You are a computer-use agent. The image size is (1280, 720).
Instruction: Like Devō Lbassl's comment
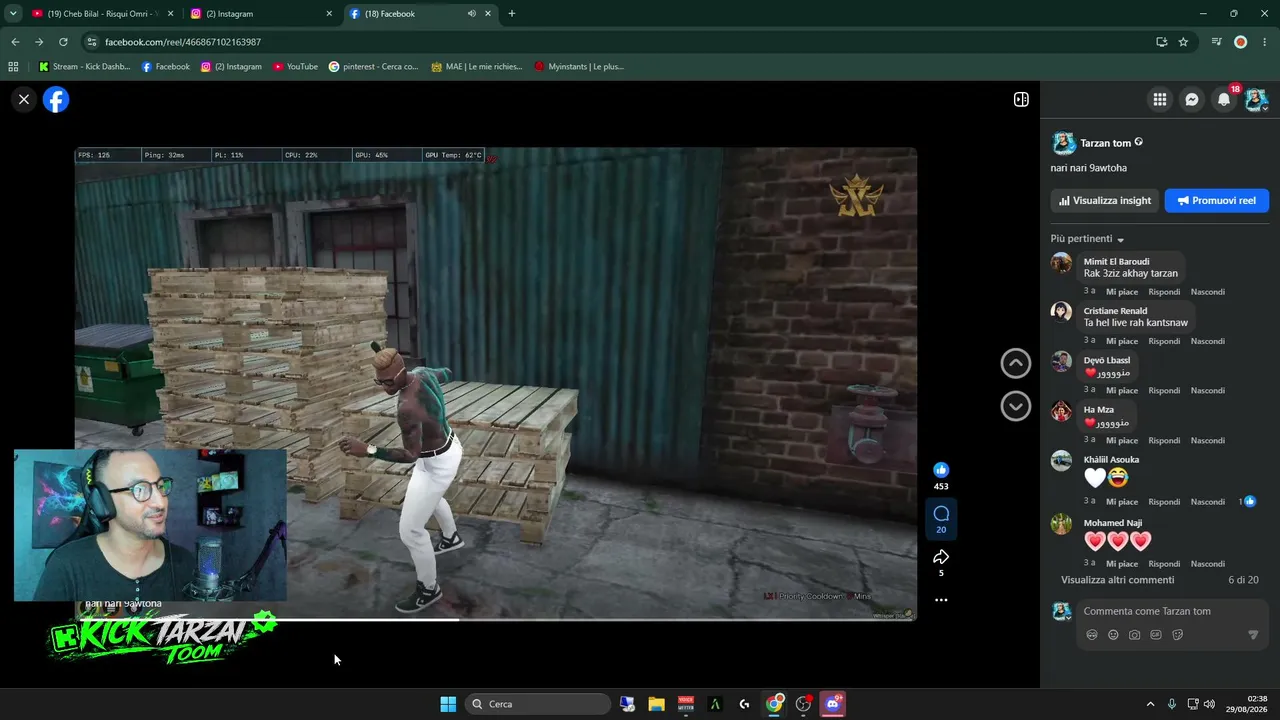point(1121,390)
